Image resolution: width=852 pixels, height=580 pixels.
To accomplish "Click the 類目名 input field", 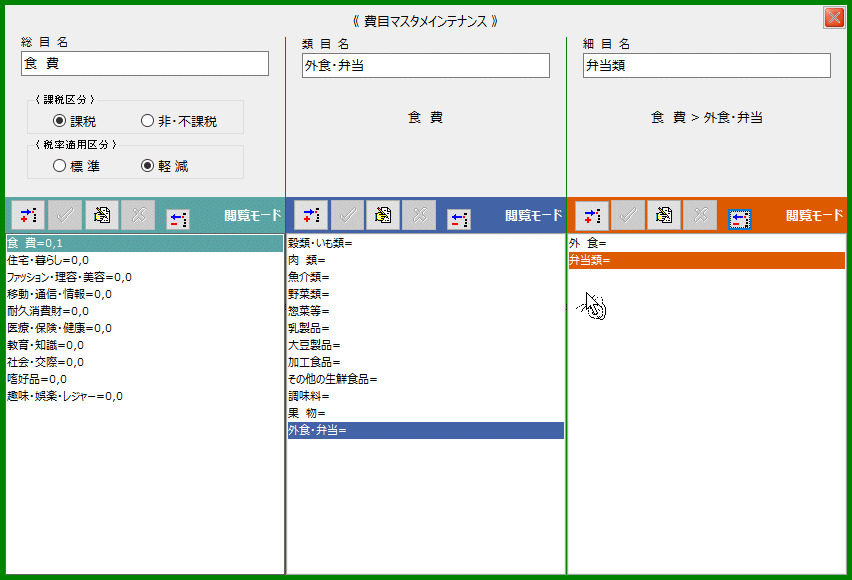I will tap(426, 65).
